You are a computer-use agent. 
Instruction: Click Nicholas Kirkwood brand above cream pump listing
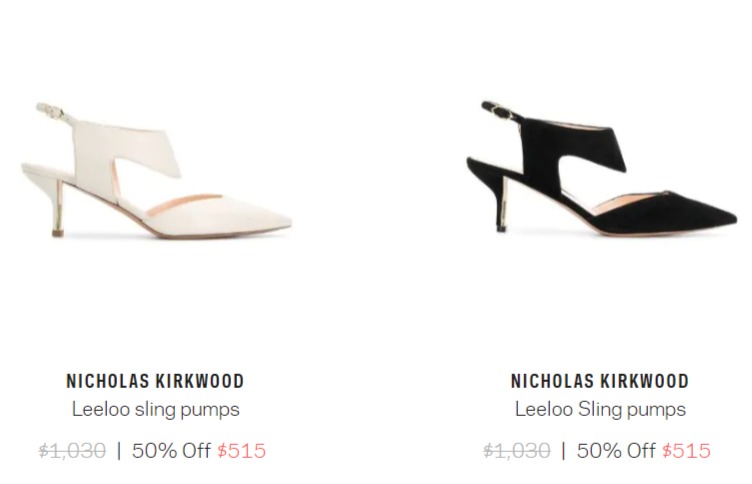pos(155,381)
